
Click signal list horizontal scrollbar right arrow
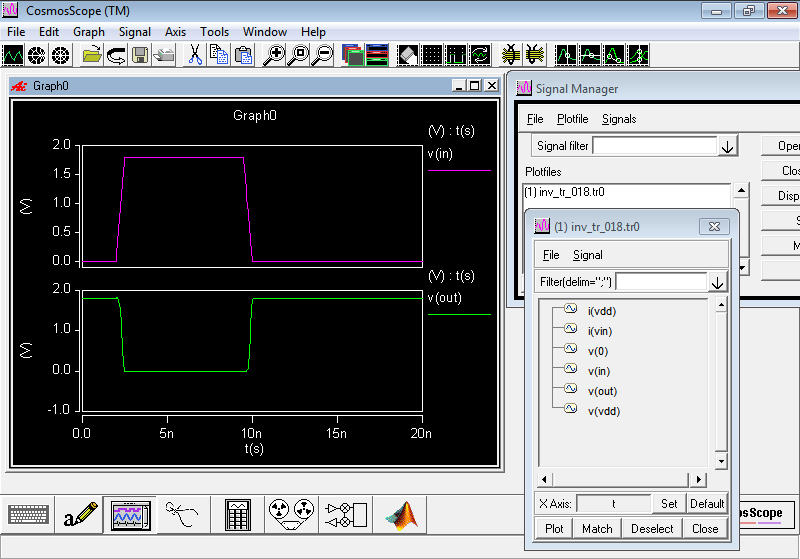(x=698, y=479)
